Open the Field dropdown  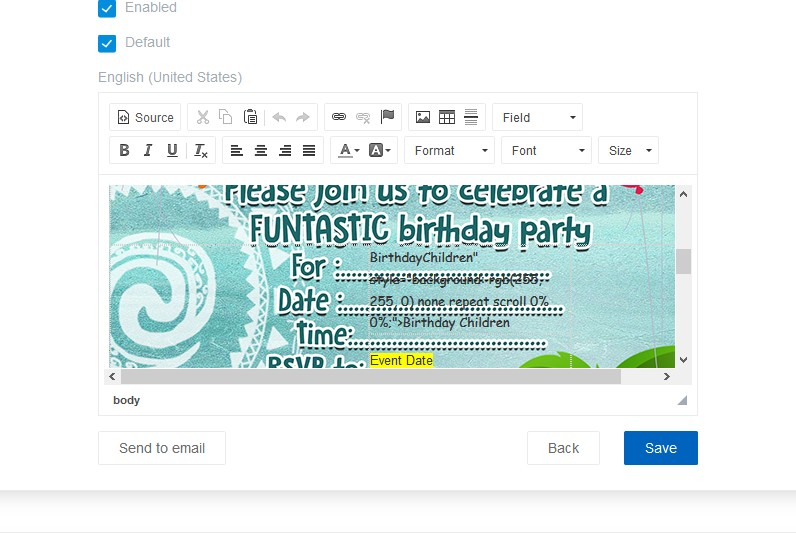pyautogui.click(x=537, y=117)
